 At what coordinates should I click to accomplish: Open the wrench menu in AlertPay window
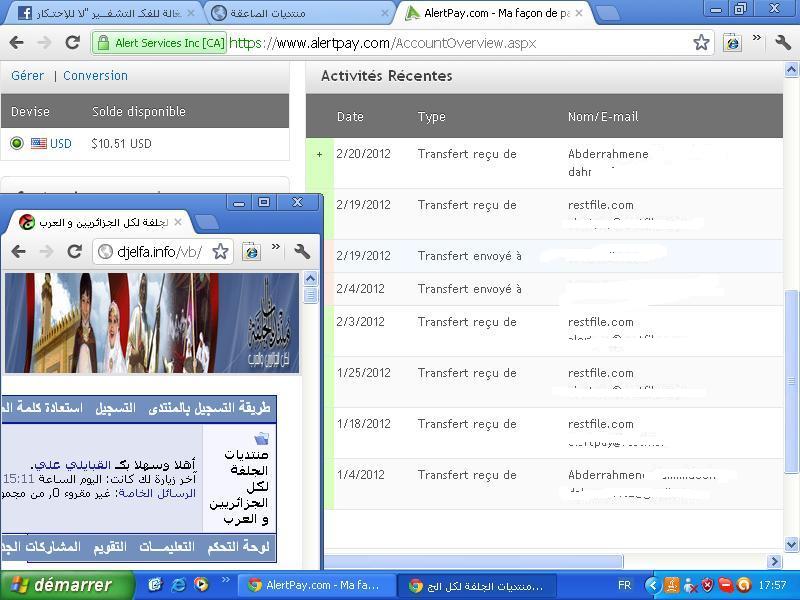coord(782,42)
